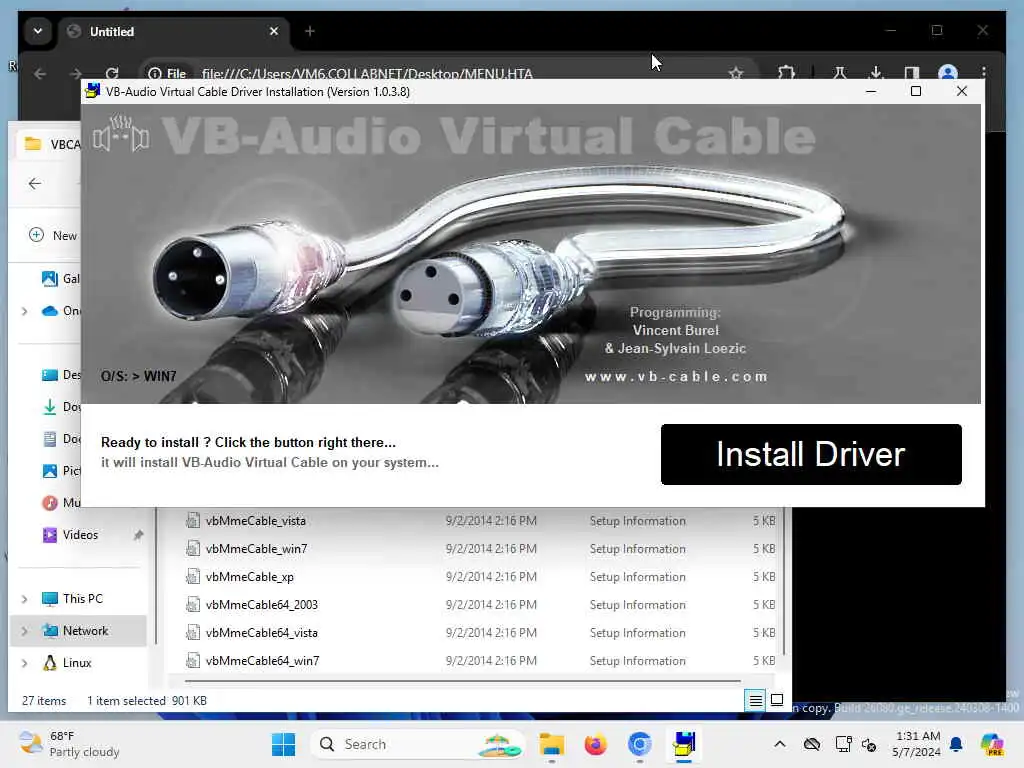Image resolution: width=1024 pixels, height=768 pixels.
Task: Click the Chrome address bar URL
Action: click(x=367, y=74)
